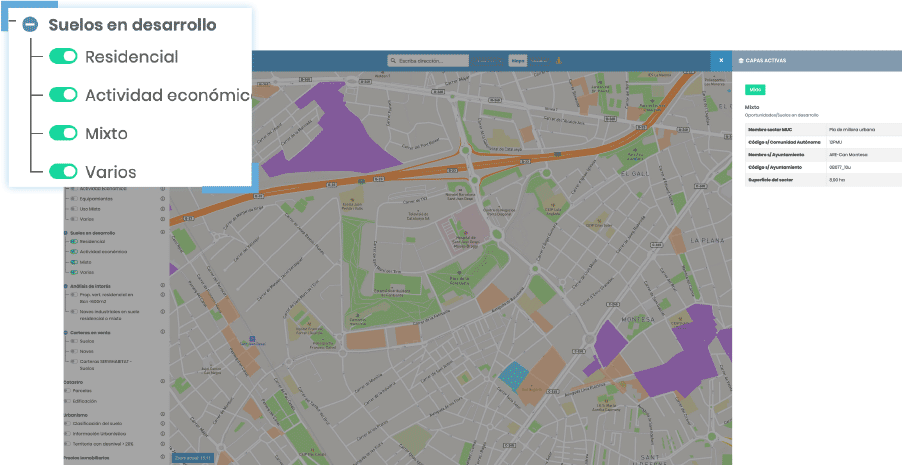
Task: Enable Información Urbanística layer
Action: pos(68,434)
